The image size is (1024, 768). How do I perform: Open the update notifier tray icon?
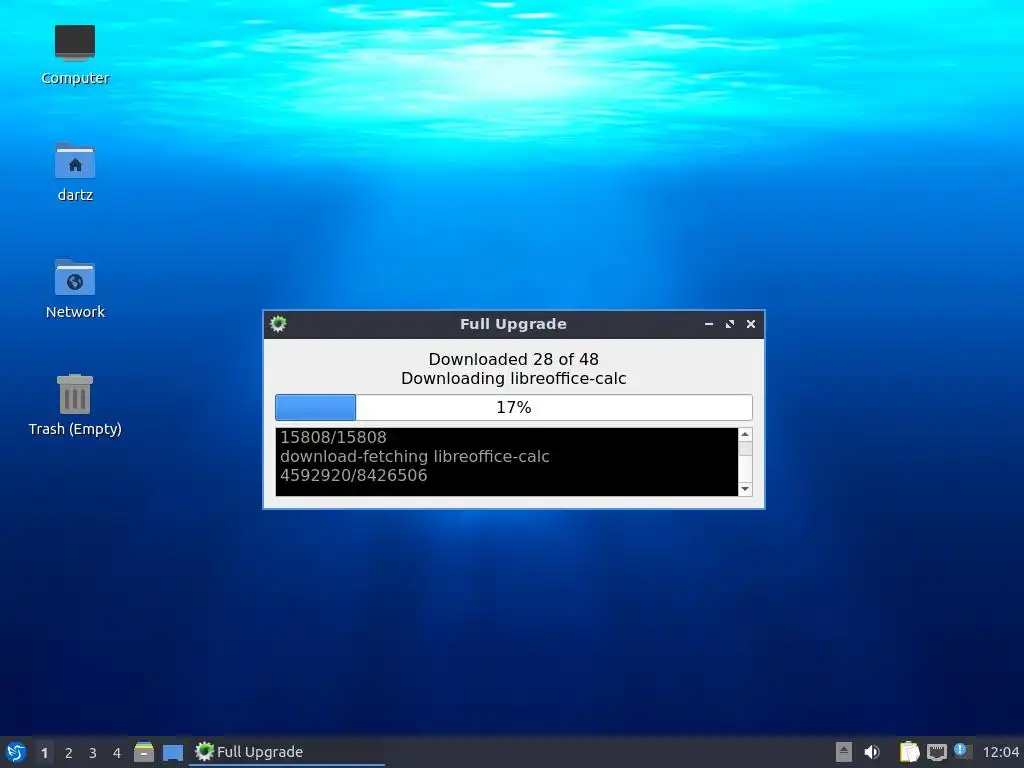point(962,751)
